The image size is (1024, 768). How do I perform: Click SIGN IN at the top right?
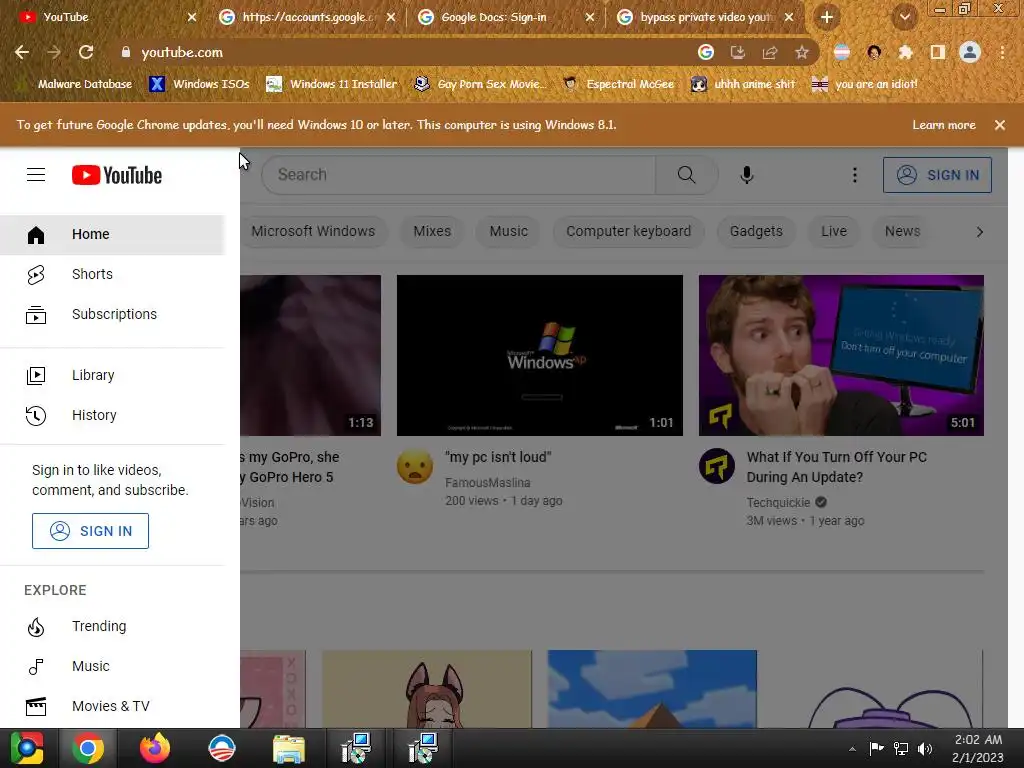pos(937,175)
